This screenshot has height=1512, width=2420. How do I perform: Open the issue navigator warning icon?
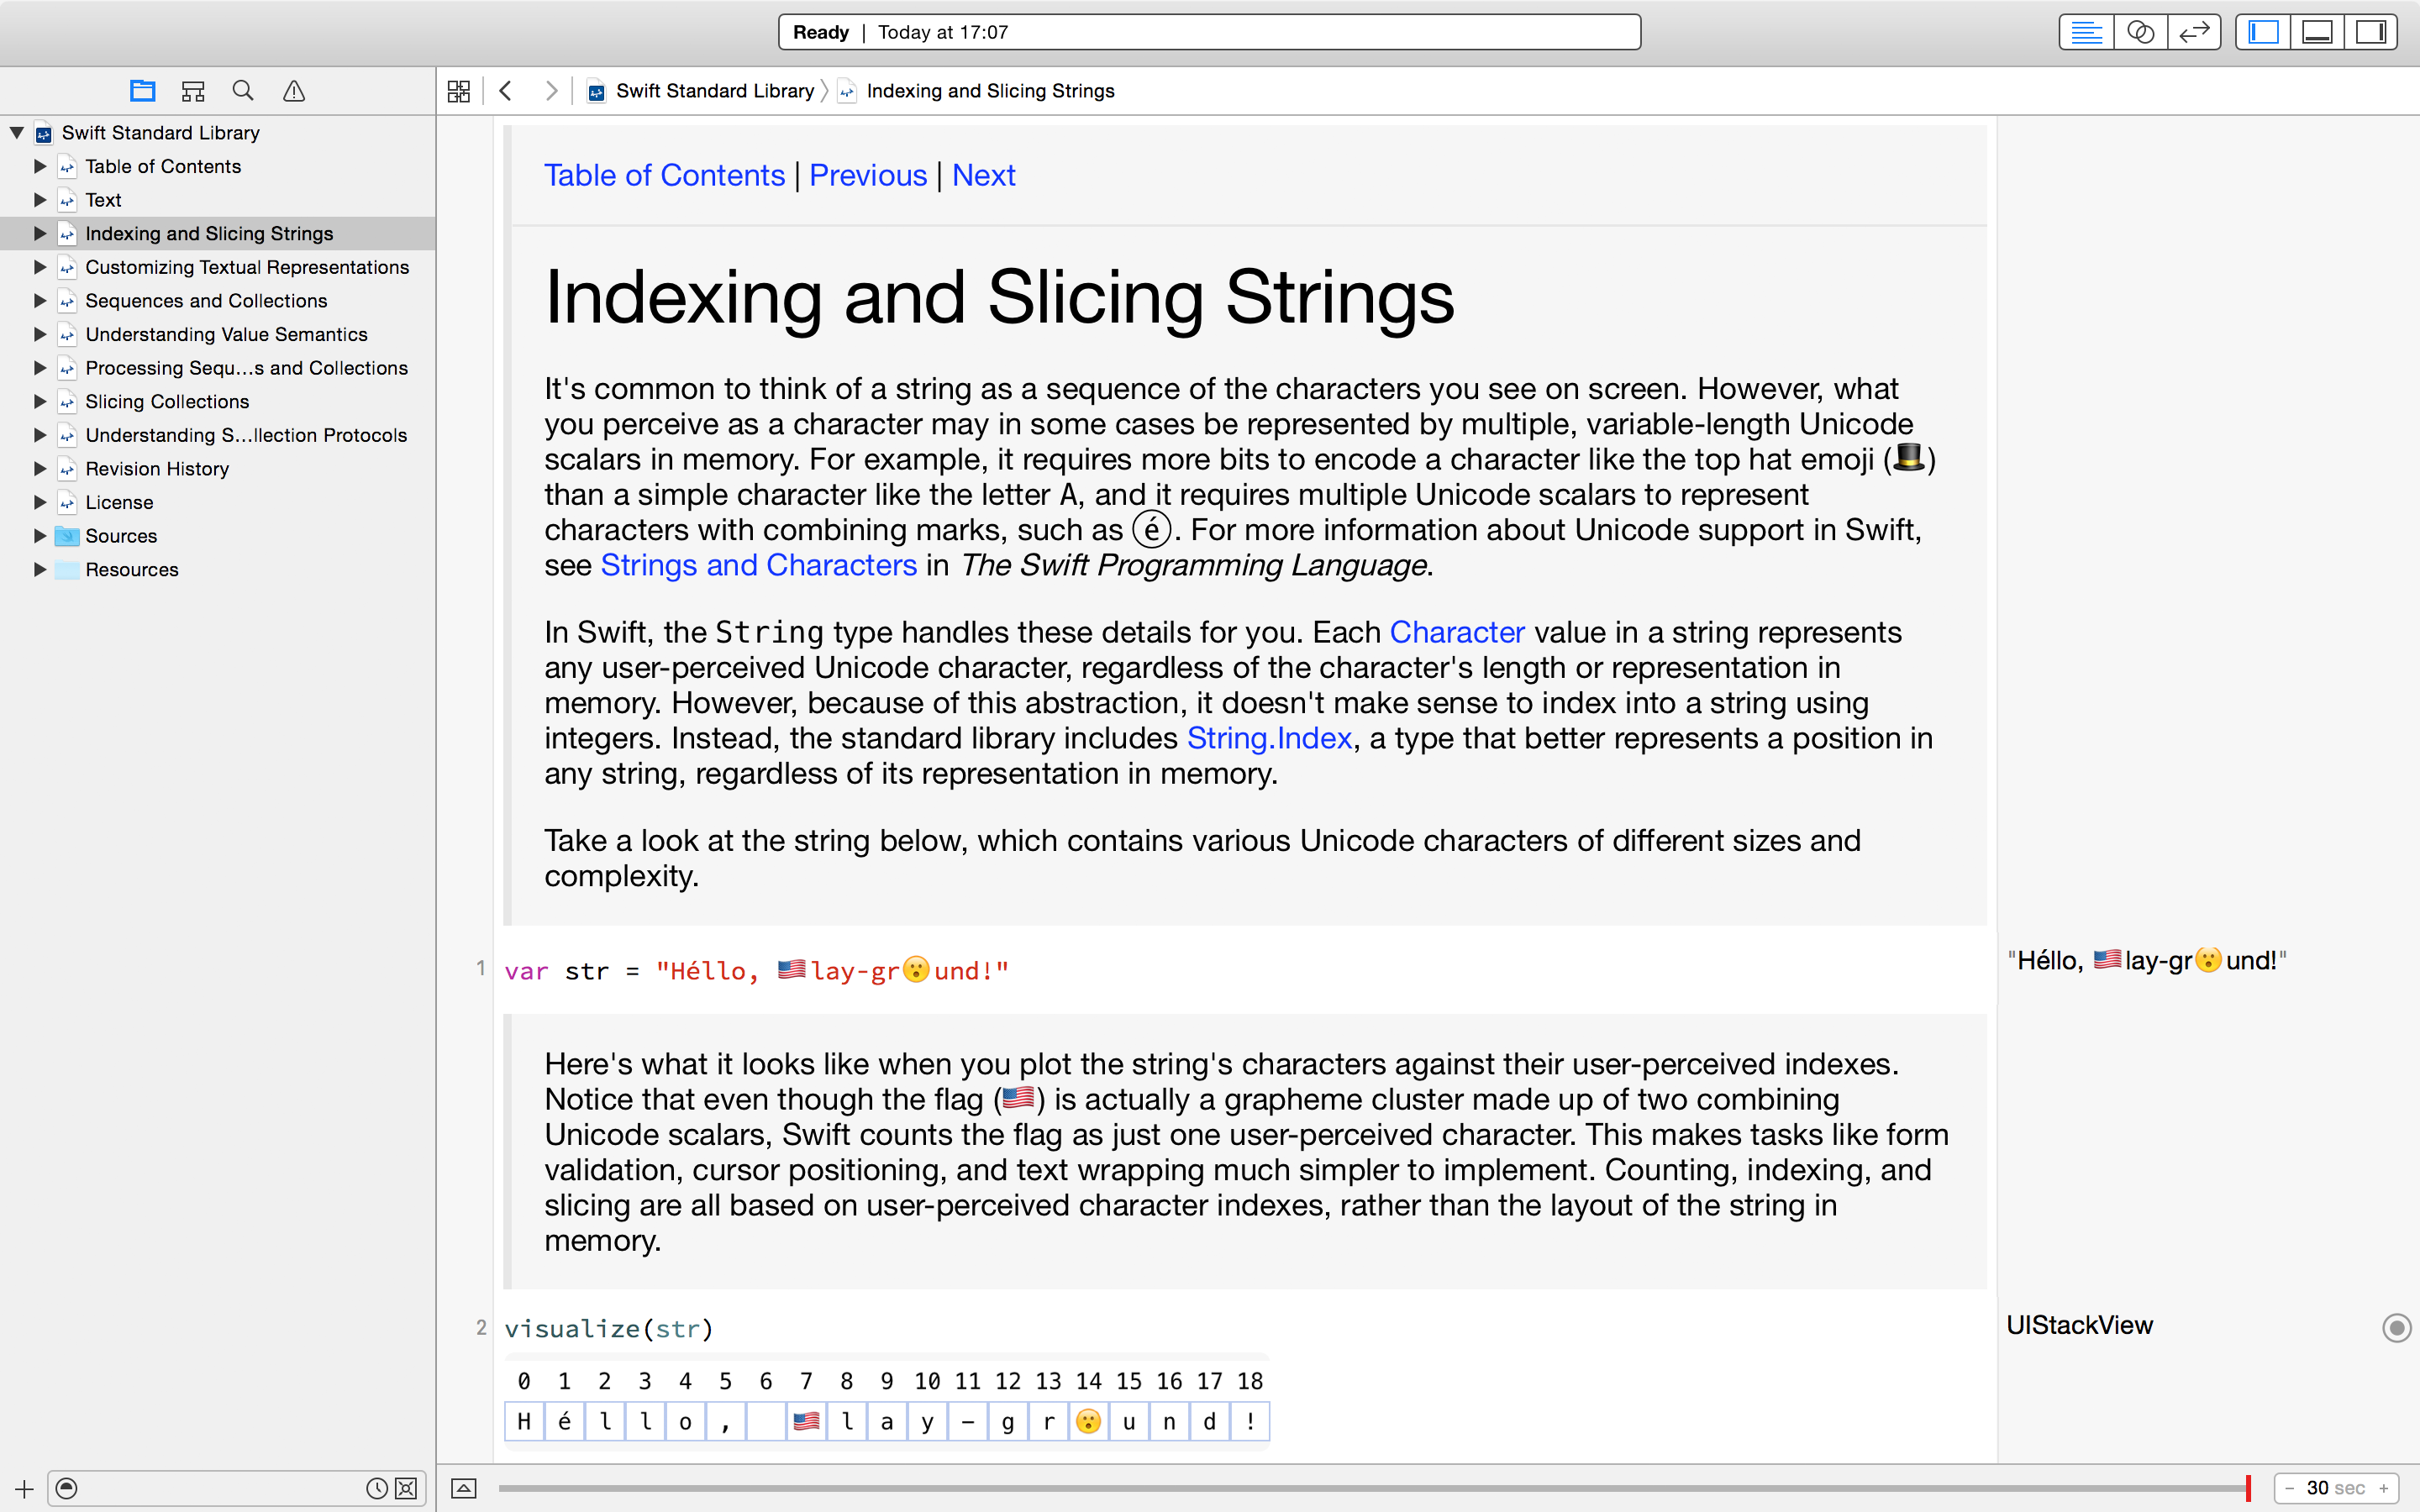click(294, 91)
